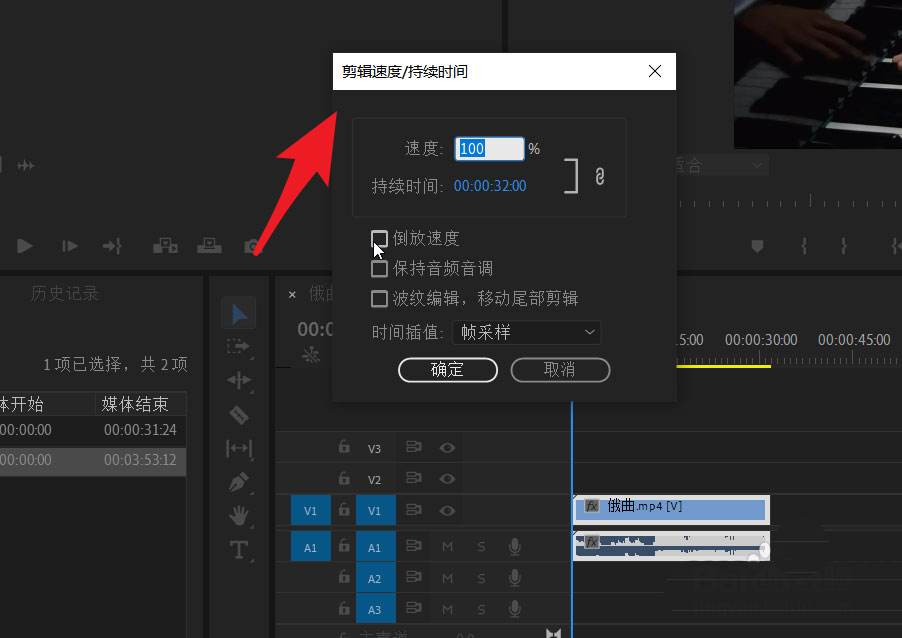
Task: Select the row ending 00:03:53:12
Action: tap(92, 460)
